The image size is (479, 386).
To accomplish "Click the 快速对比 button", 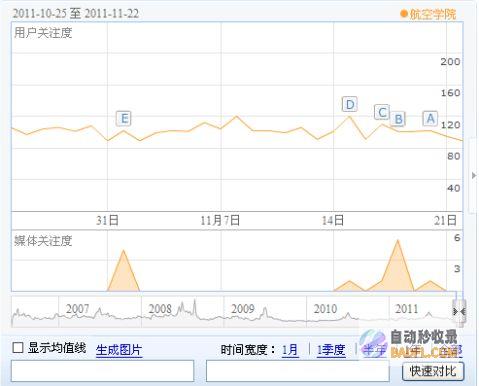I will (433, 371).
